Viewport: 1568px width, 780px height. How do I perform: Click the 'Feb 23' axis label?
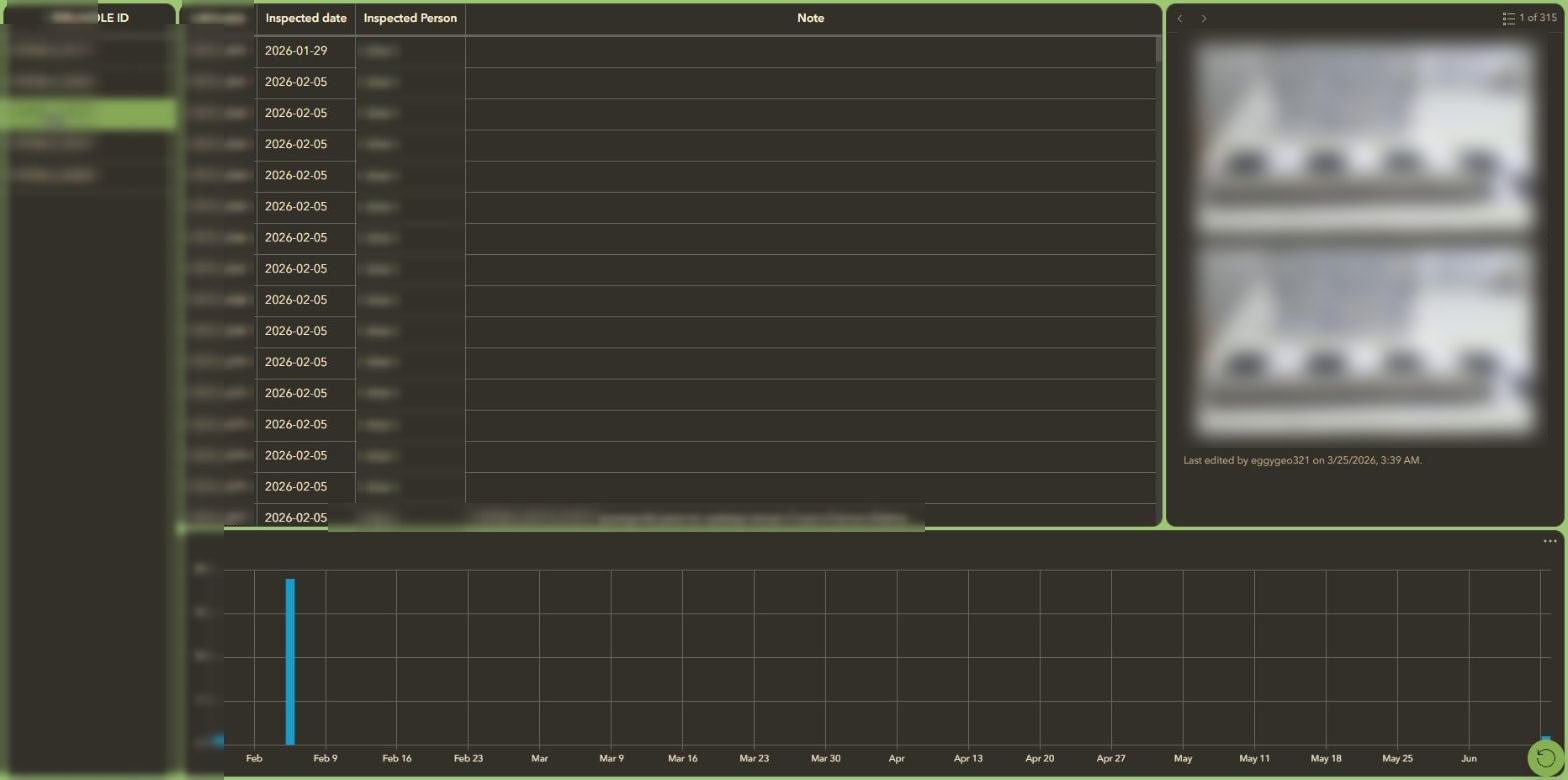point(468,758)
